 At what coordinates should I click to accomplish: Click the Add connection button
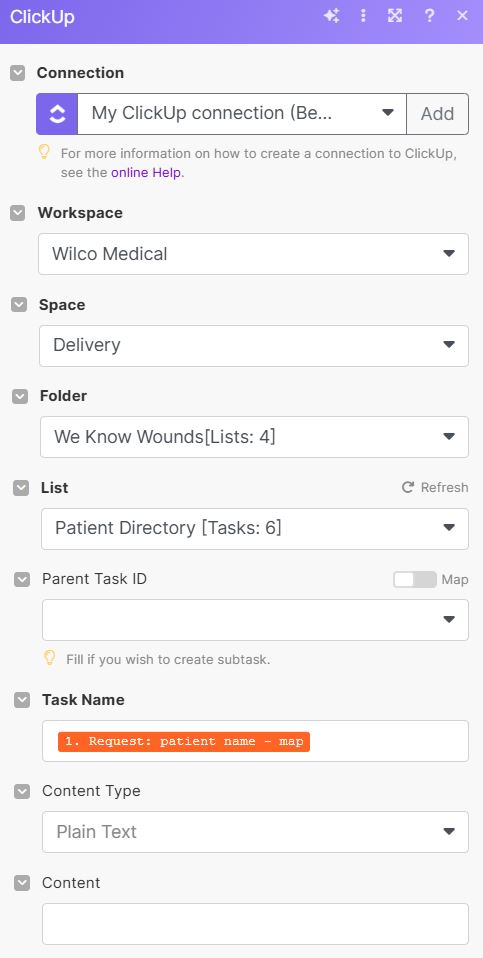(x=437, y=114)
